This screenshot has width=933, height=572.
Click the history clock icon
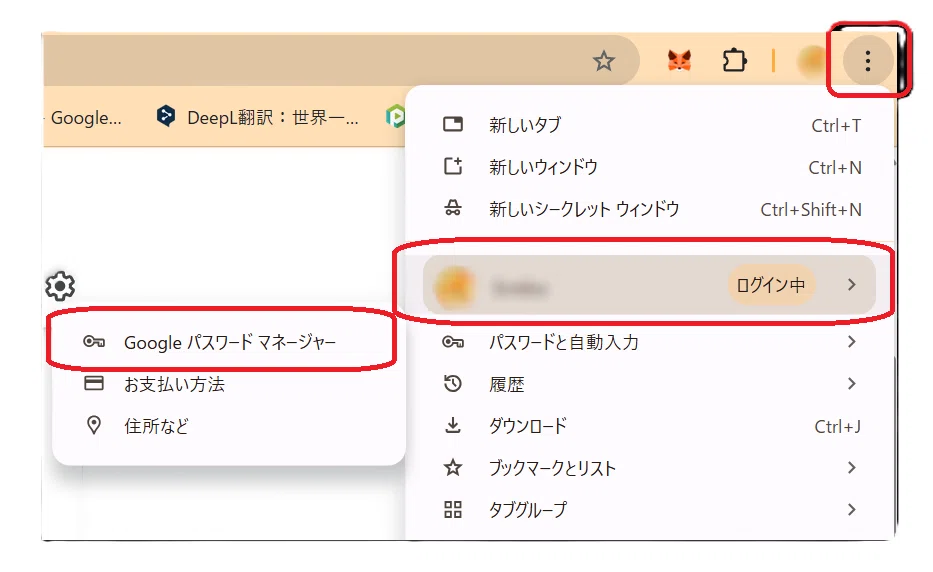point(453,383)
